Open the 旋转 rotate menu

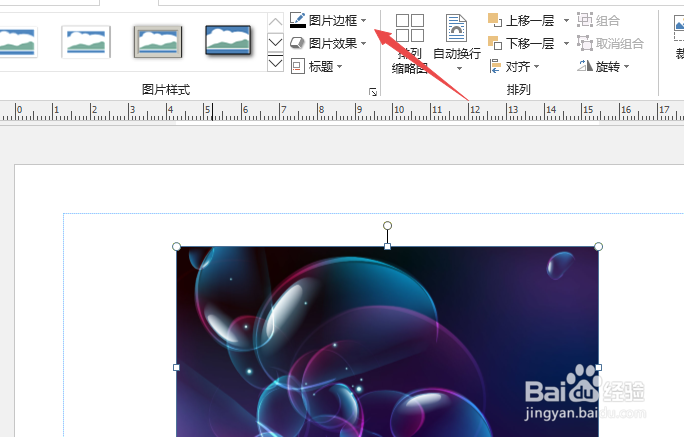tap(603, 66)
